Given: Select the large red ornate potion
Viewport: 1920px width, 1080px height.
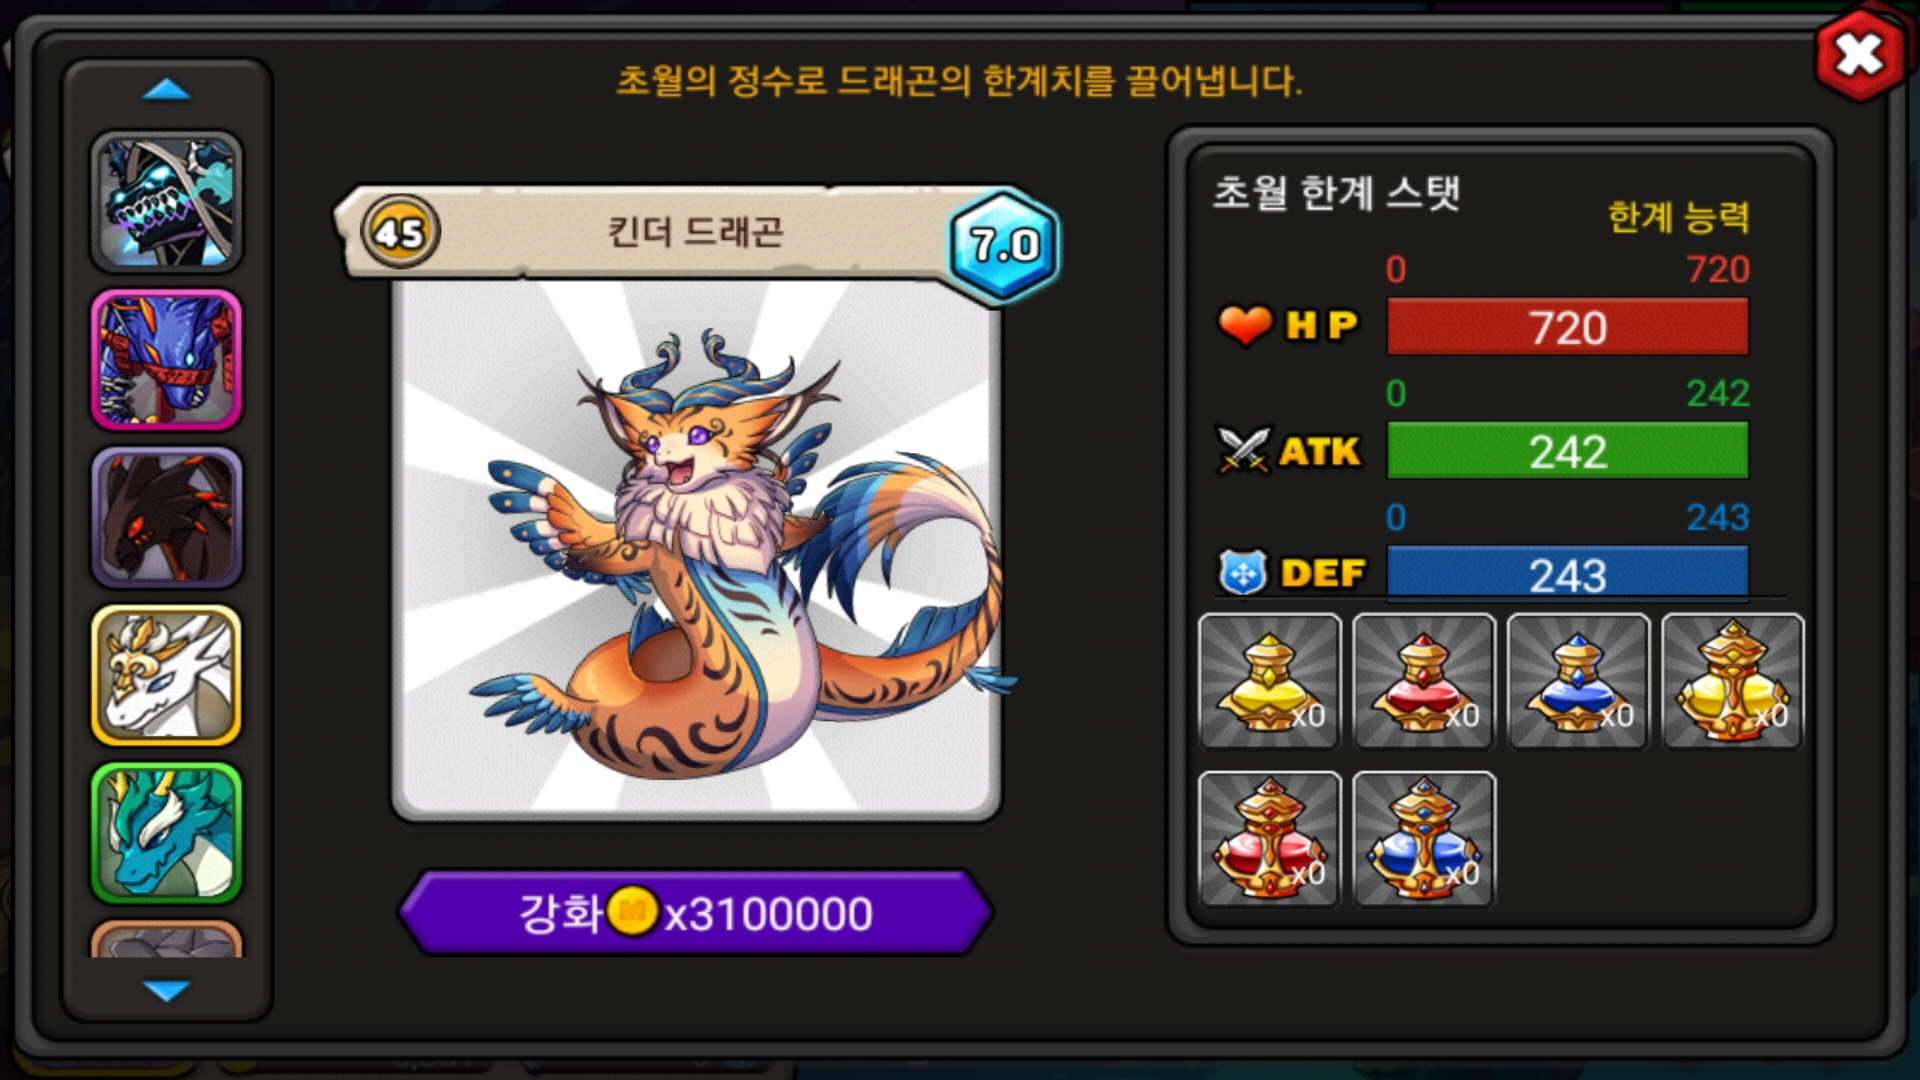Looking at the screenshot, I should [1269, 838].
